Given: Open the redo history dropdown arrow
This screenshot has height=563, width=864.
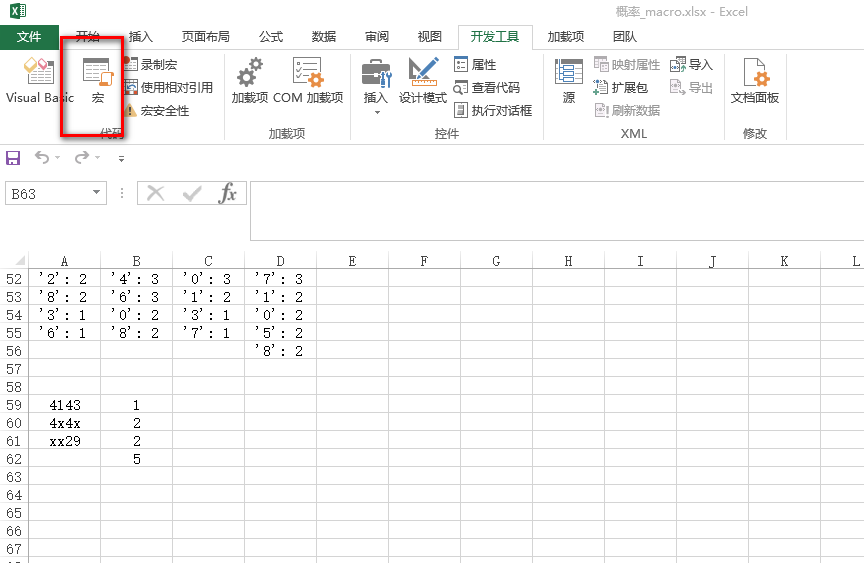Looking at the screenshot, I should pyautogui.click(x=98, y=158).
